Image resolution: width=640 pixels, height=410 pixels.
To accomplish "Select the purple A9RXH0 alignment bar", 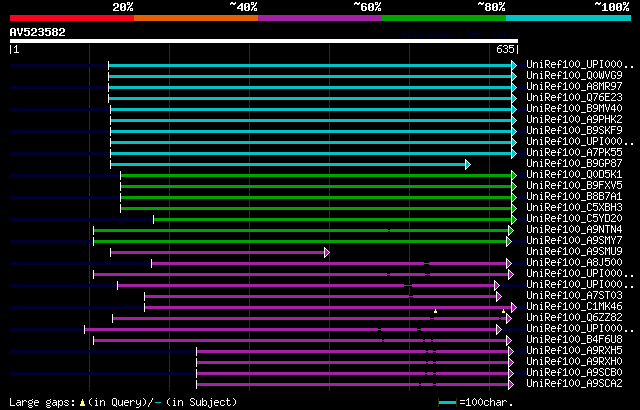I will pyautogui.click(x=352, y=363).
